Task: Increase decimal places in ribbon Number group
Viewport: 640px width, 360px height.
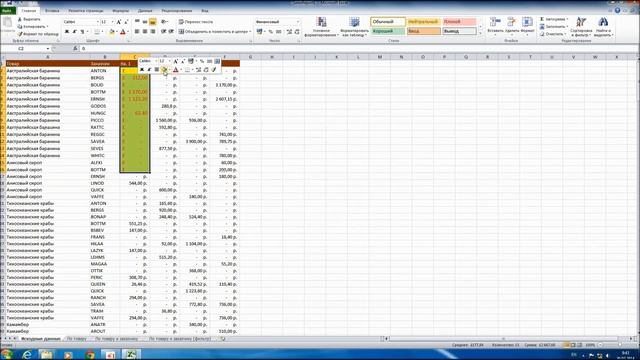Action: coord(289,31)
